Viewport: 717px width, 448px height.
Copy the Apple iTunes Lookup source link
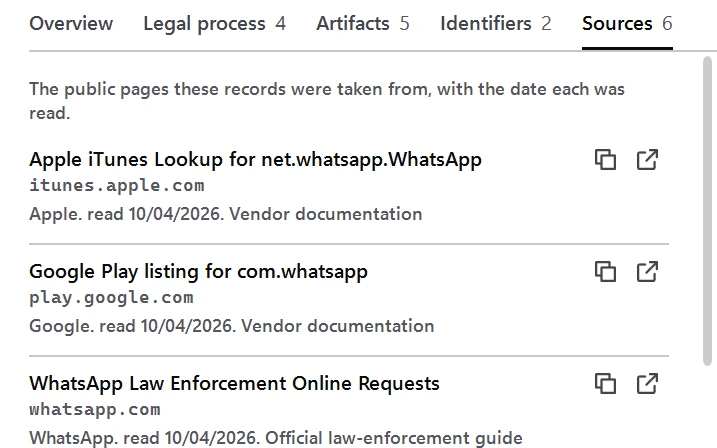tap(605, 160)
